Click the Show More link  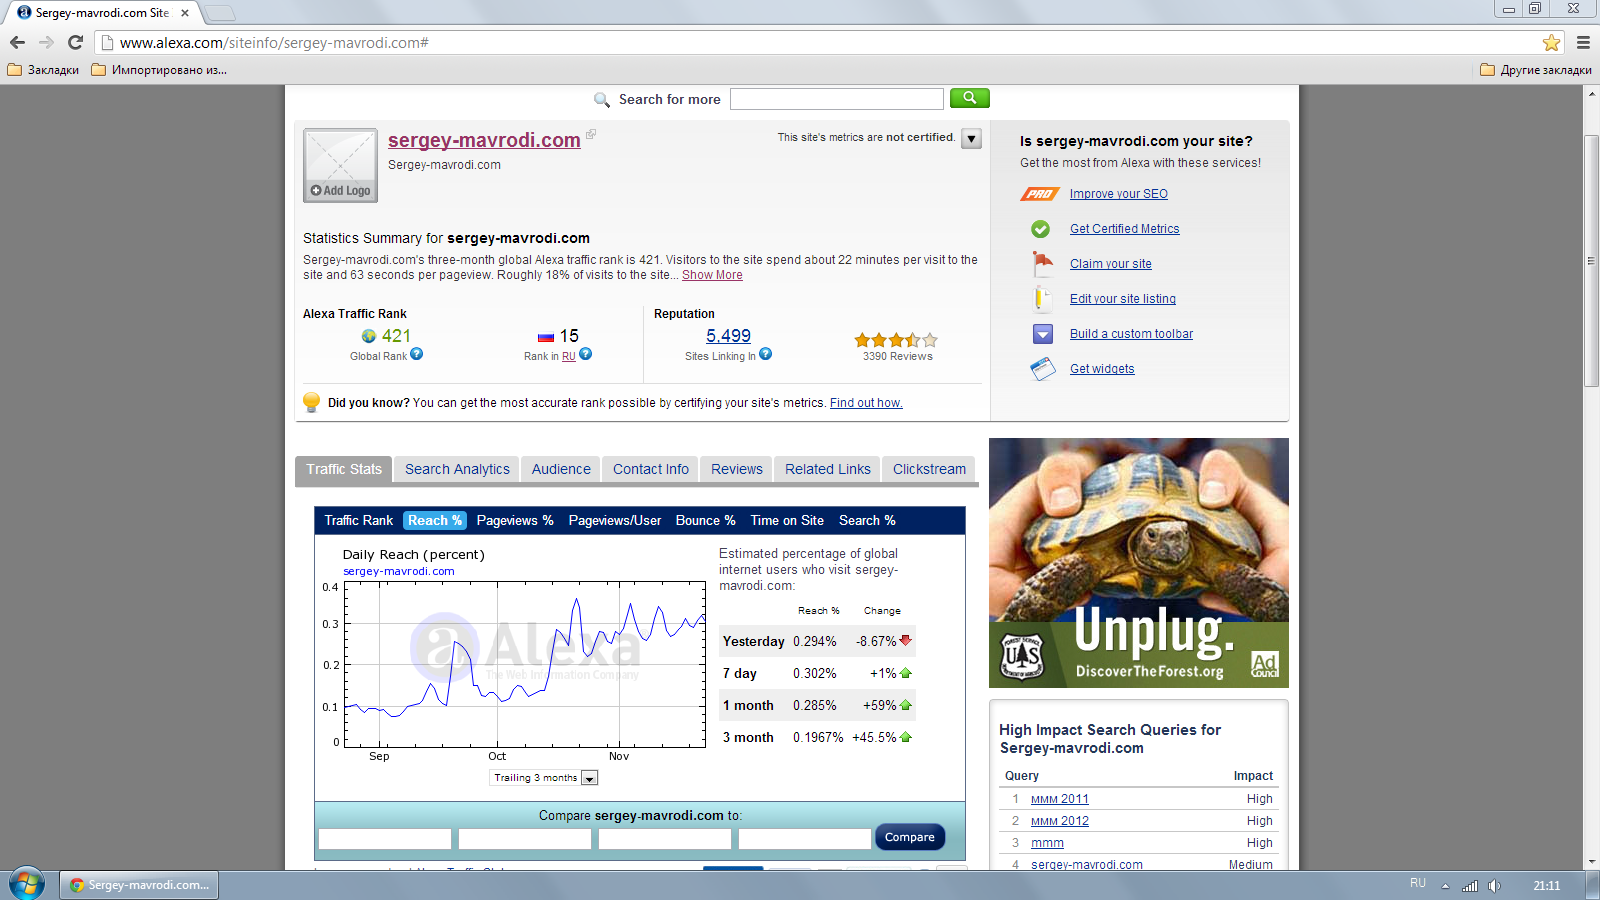(712, 275)
